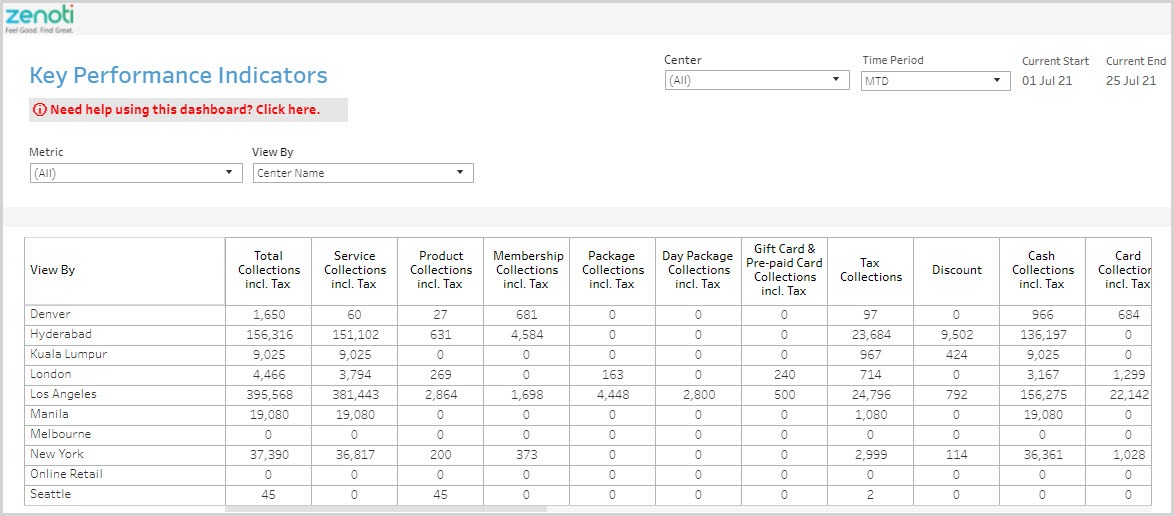Select the Total Collections incl. Tax column header

coord(268,270)
